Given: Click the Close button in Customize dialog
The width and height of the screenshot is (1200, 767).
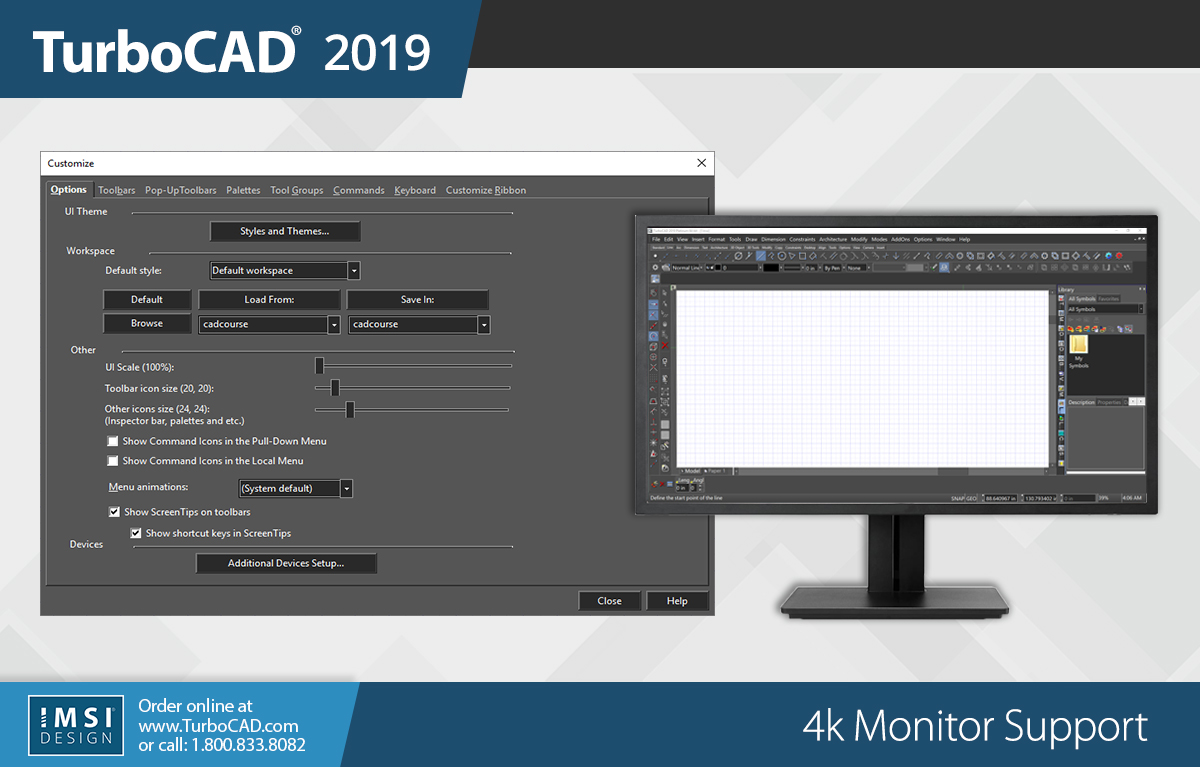Looking at the screenshot, I should click(609, 601).
